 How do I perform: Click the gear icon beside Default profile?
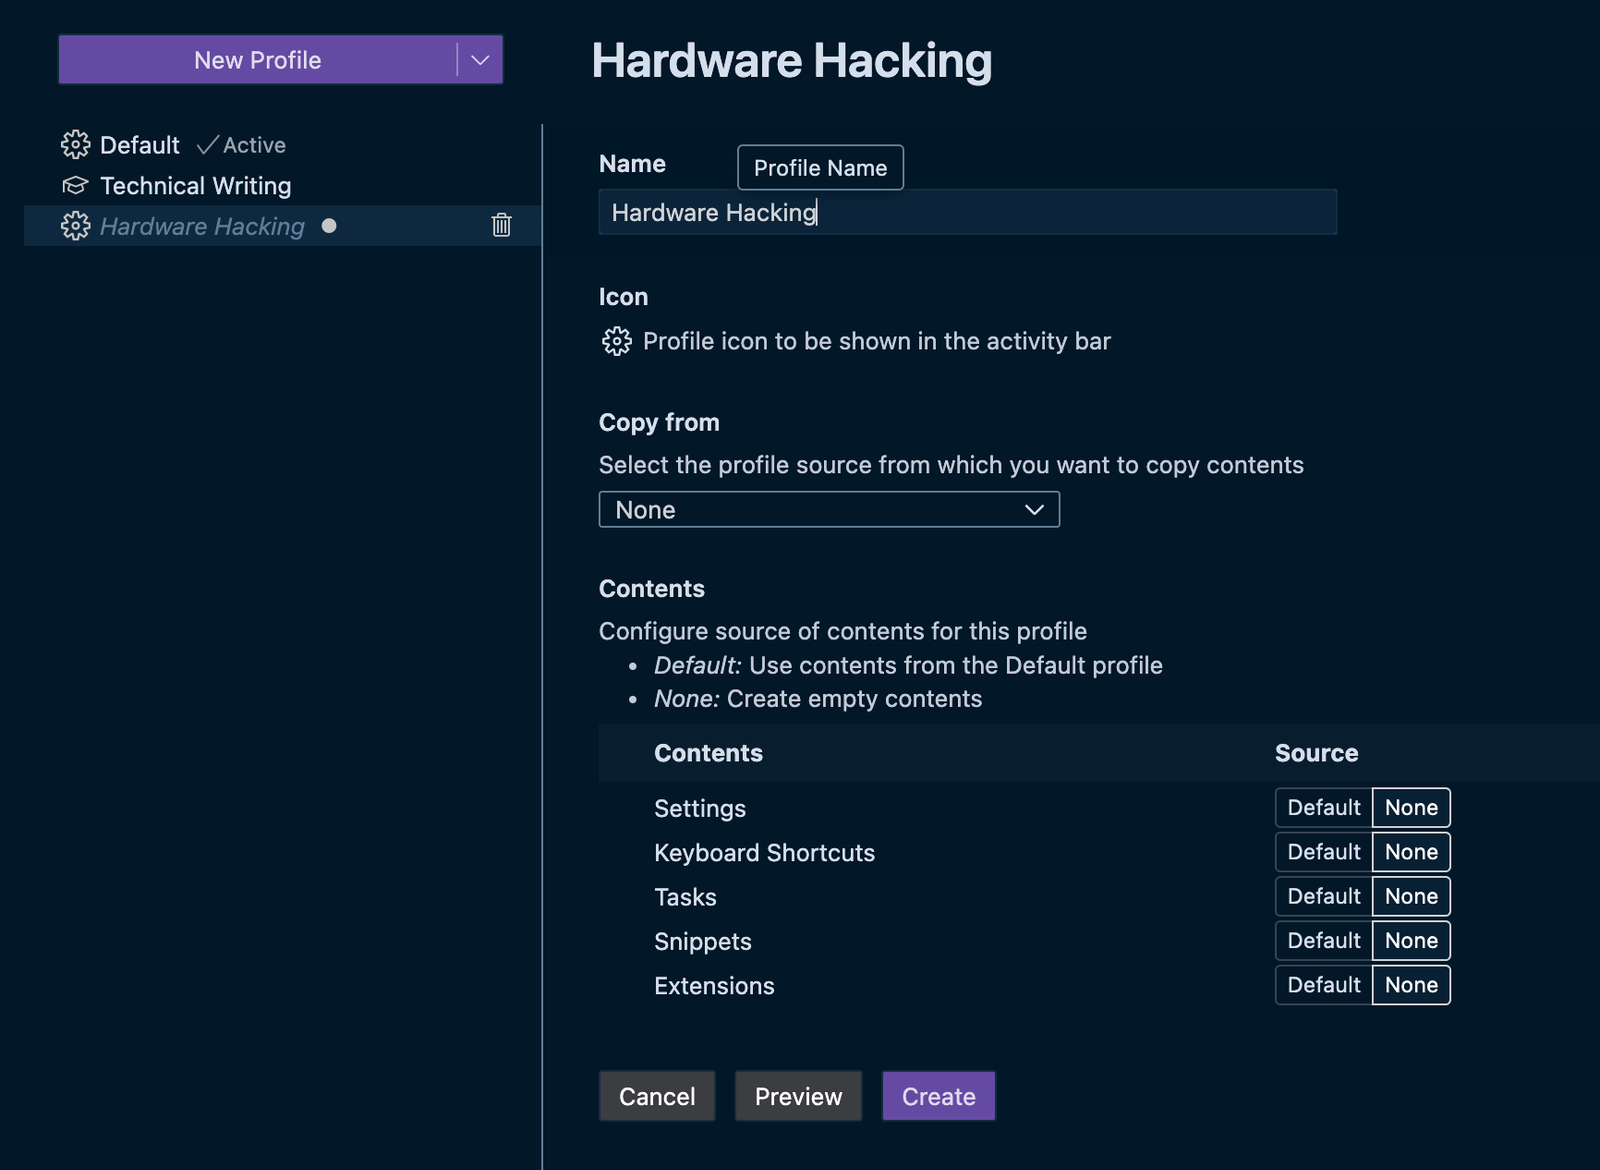coord(74,144)
